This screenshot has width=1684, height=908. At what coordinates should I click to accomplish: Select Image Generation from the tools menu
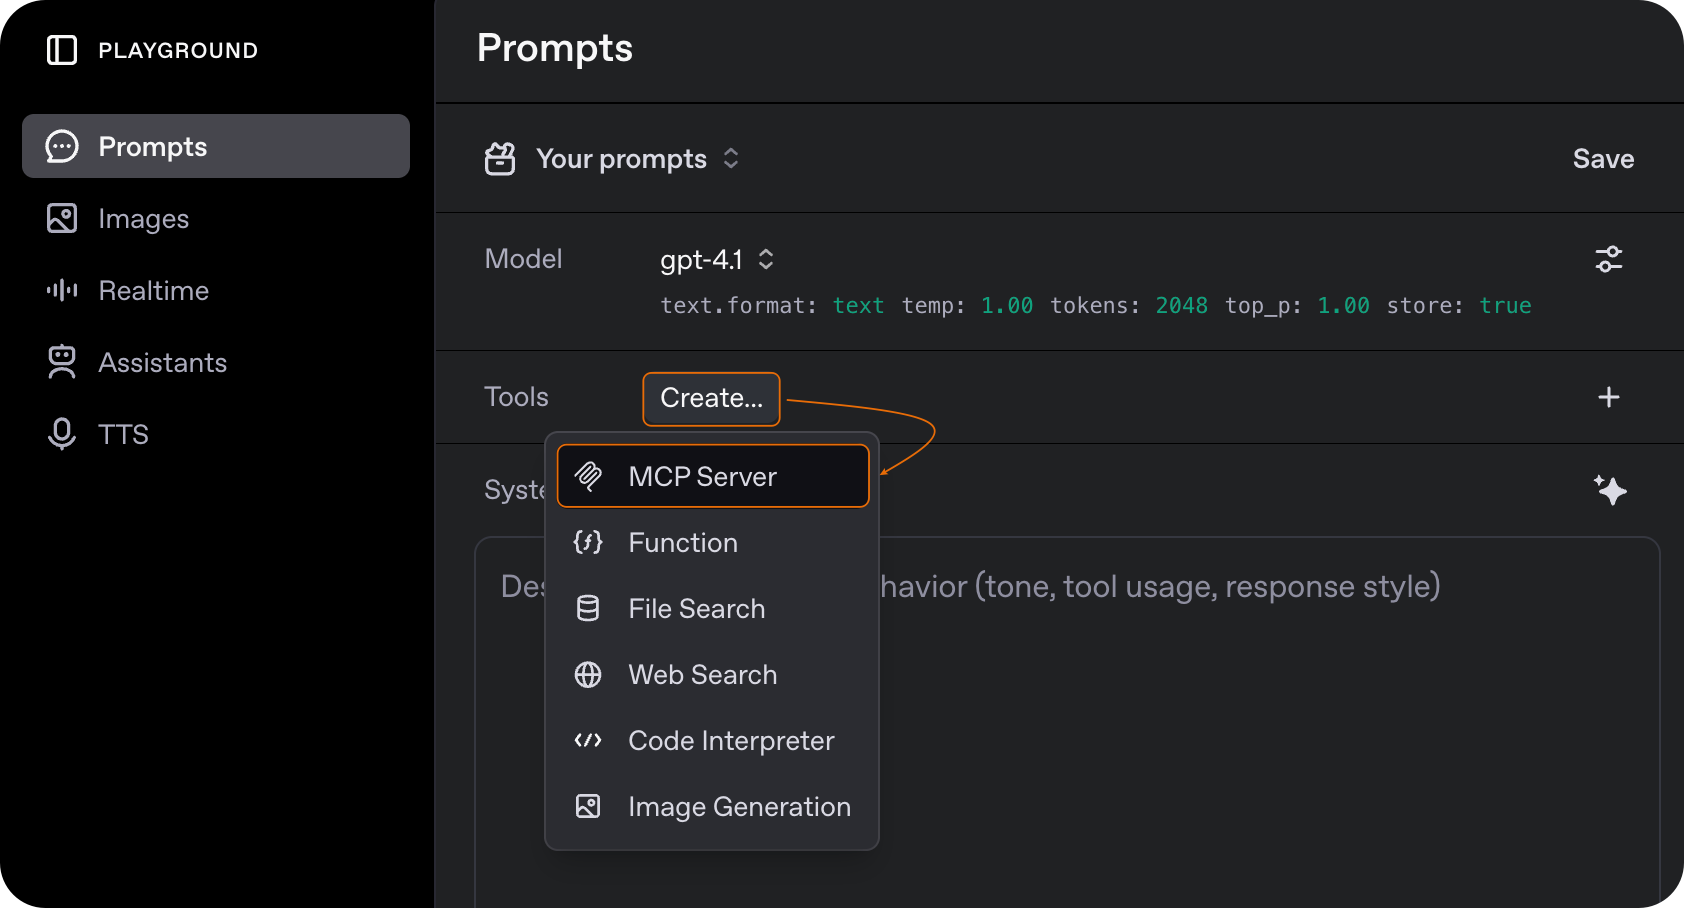click(x=712, y=806)
